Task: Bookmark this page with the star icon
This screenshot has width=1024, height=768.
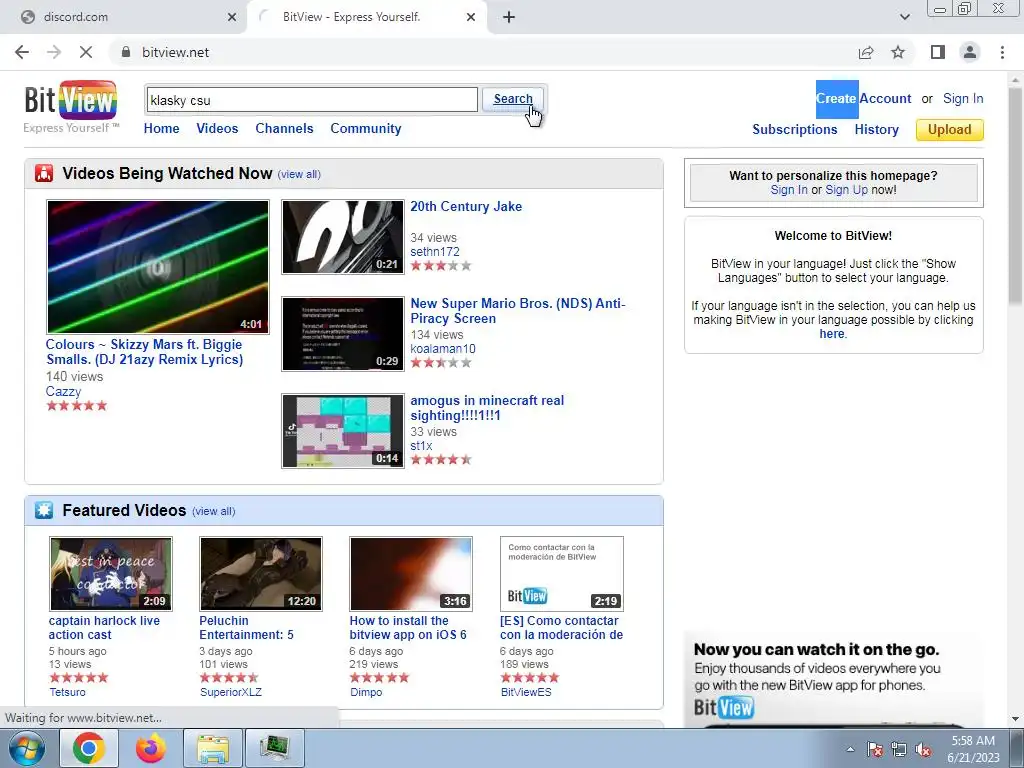Action: [898, 52]
